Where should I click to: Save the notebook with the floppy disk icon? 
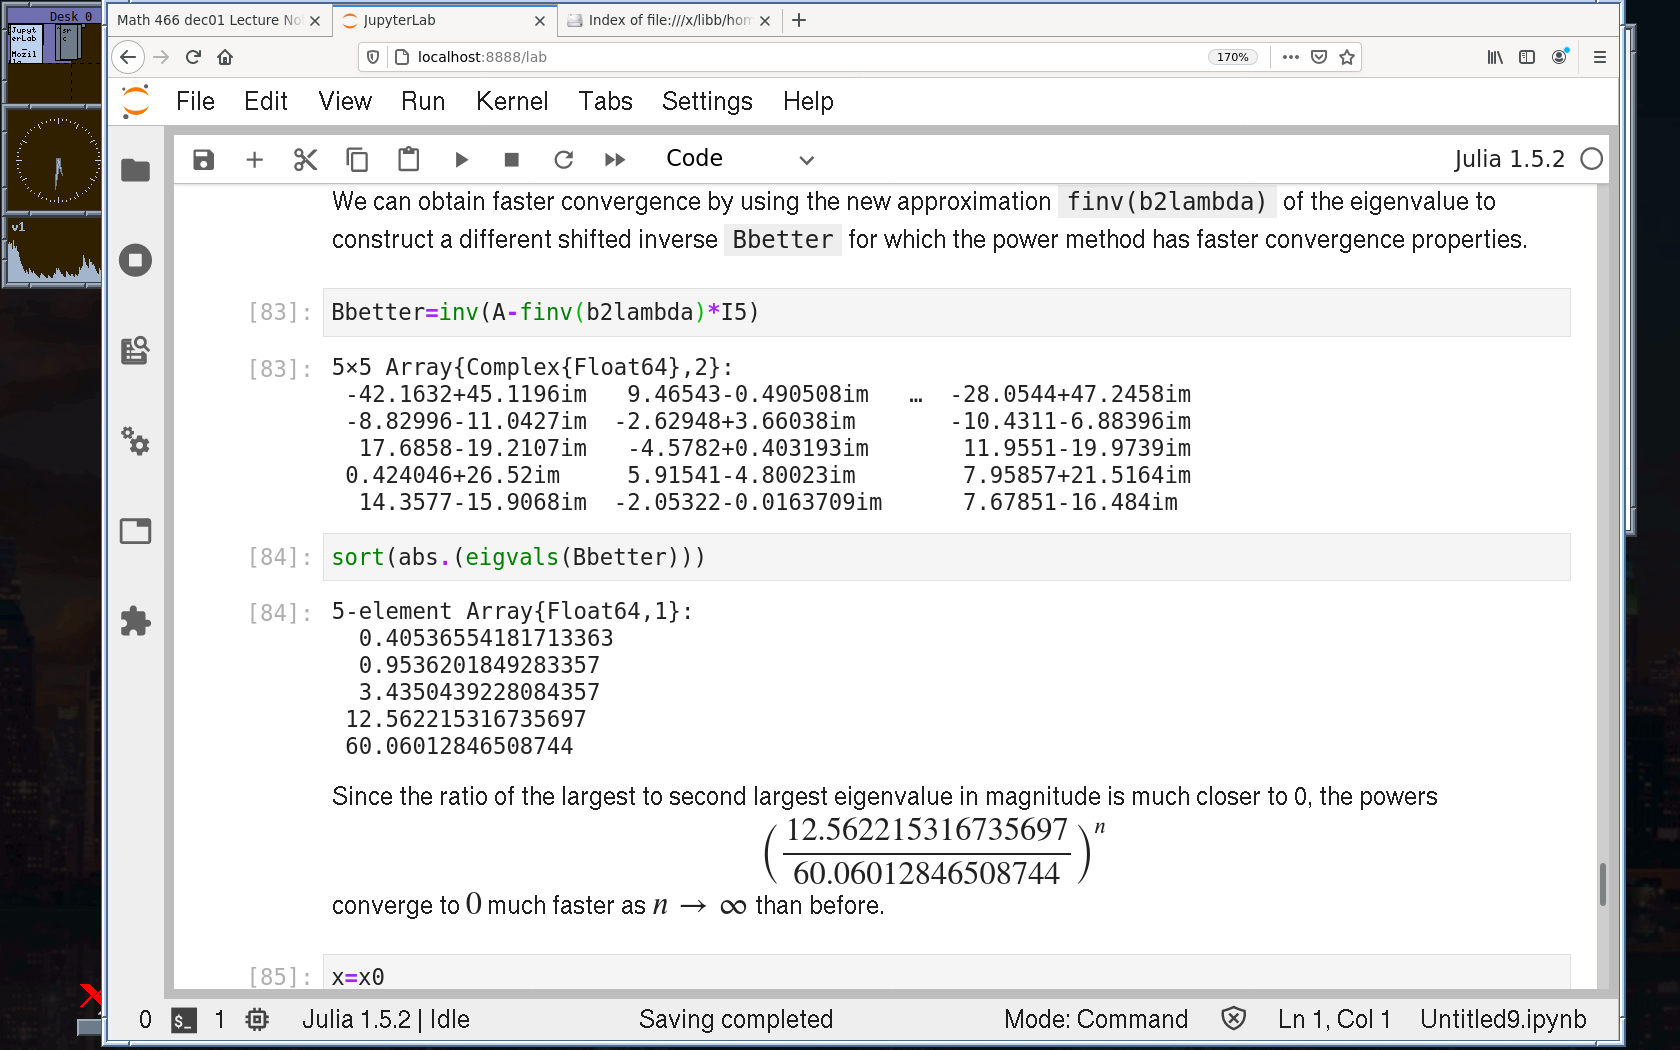coord(203,160)
